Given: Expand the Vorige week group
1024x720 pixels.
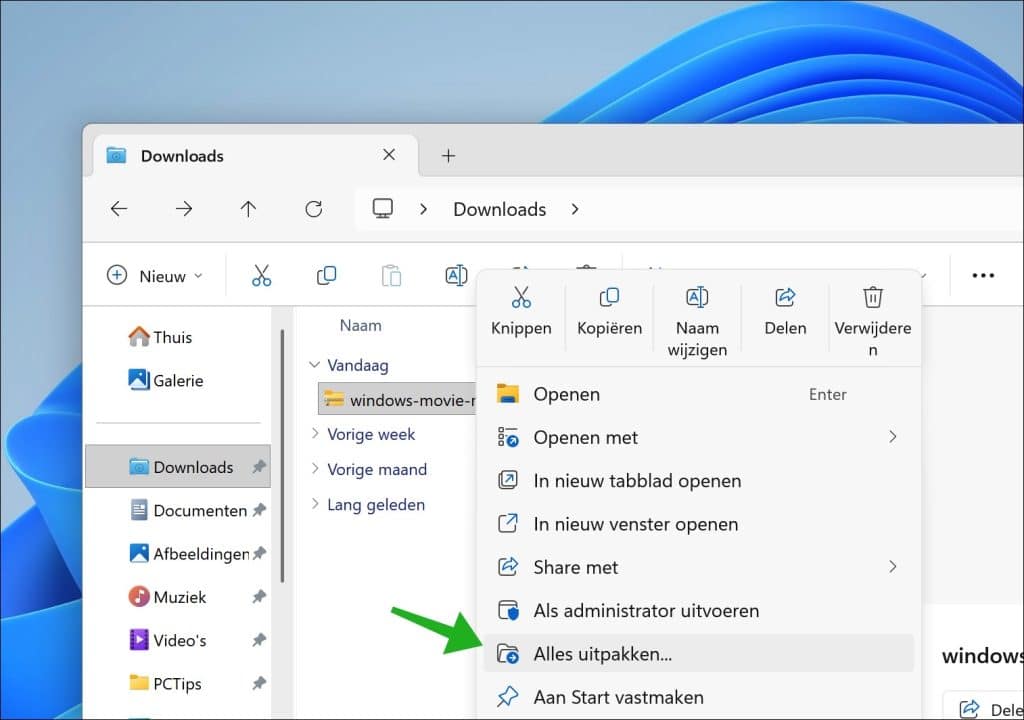Looking at the screenshot, I should pyautogui.click(x=315, y=434).
